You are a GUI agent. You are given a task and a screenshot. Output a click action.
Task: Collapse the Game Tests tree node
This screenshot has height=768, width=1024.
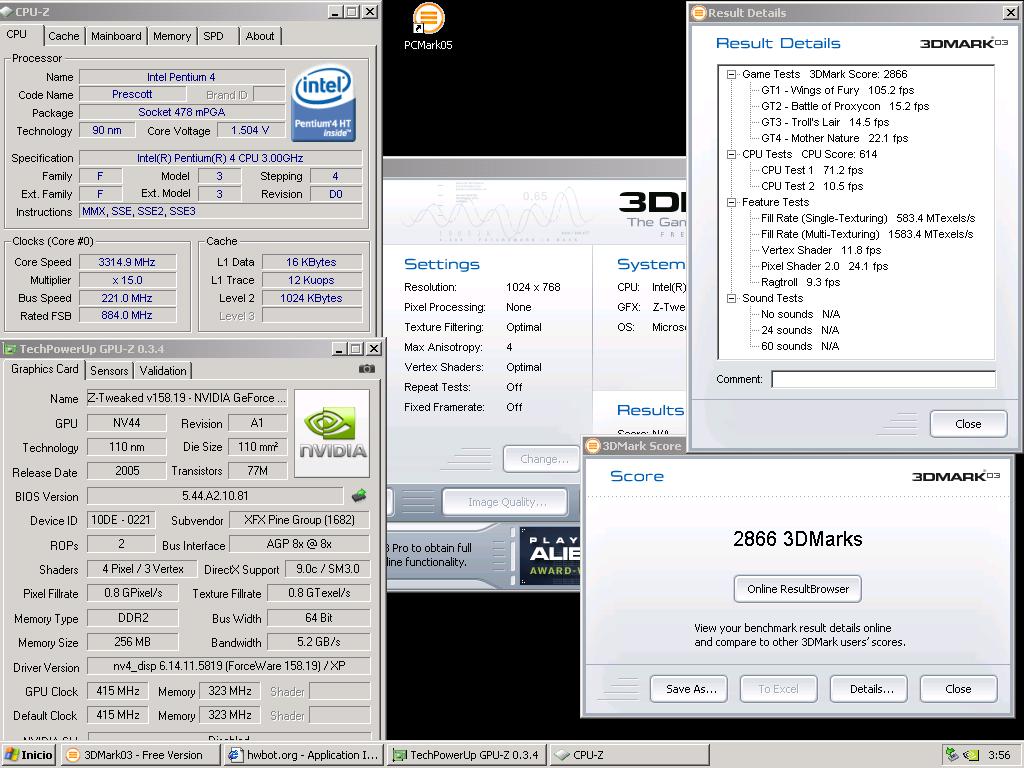tap(731, 74)
